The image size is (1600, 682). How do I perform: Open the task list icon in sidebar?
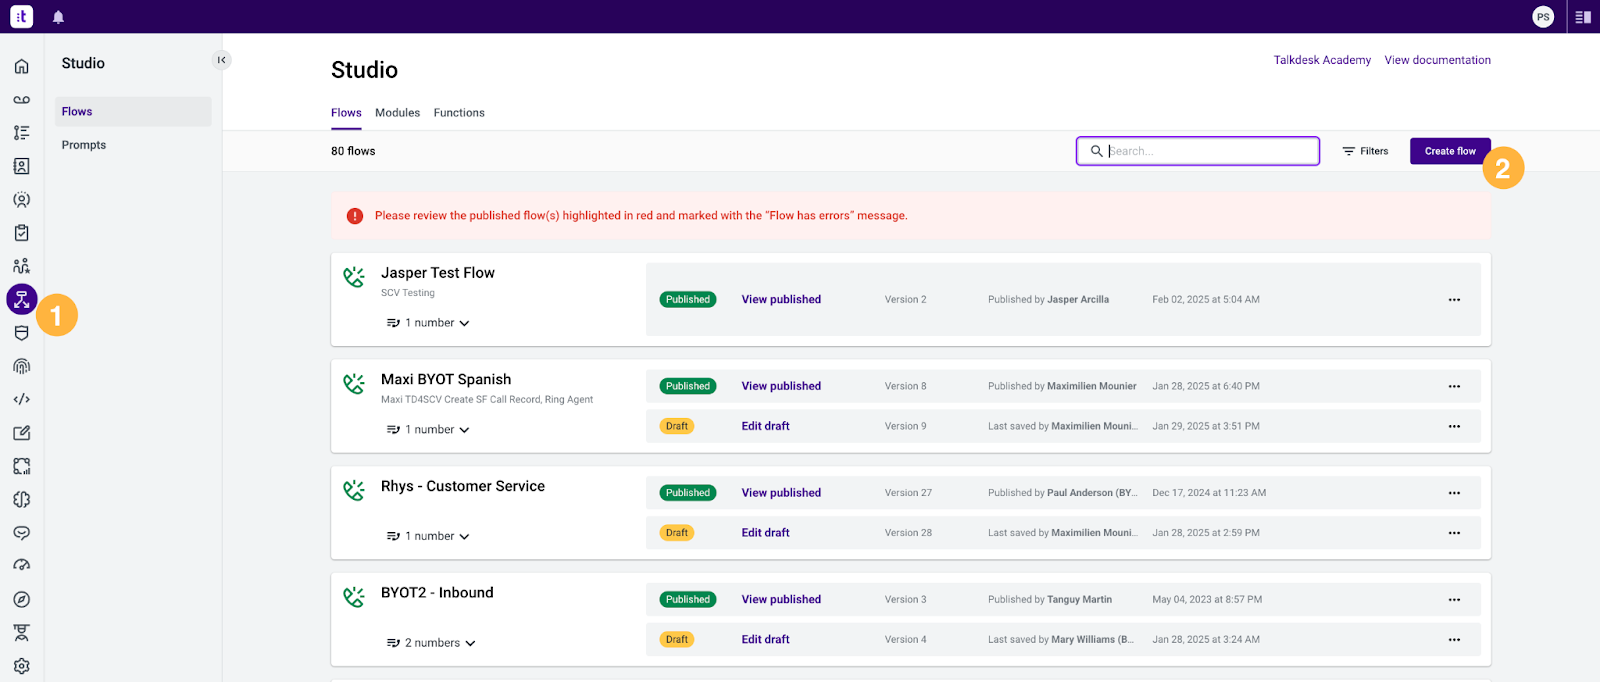[x=21, y=133]
